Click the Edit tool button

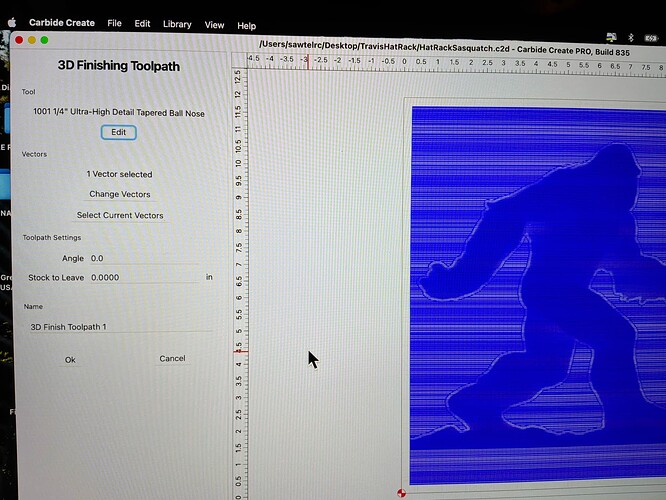(x=119, y=132)
